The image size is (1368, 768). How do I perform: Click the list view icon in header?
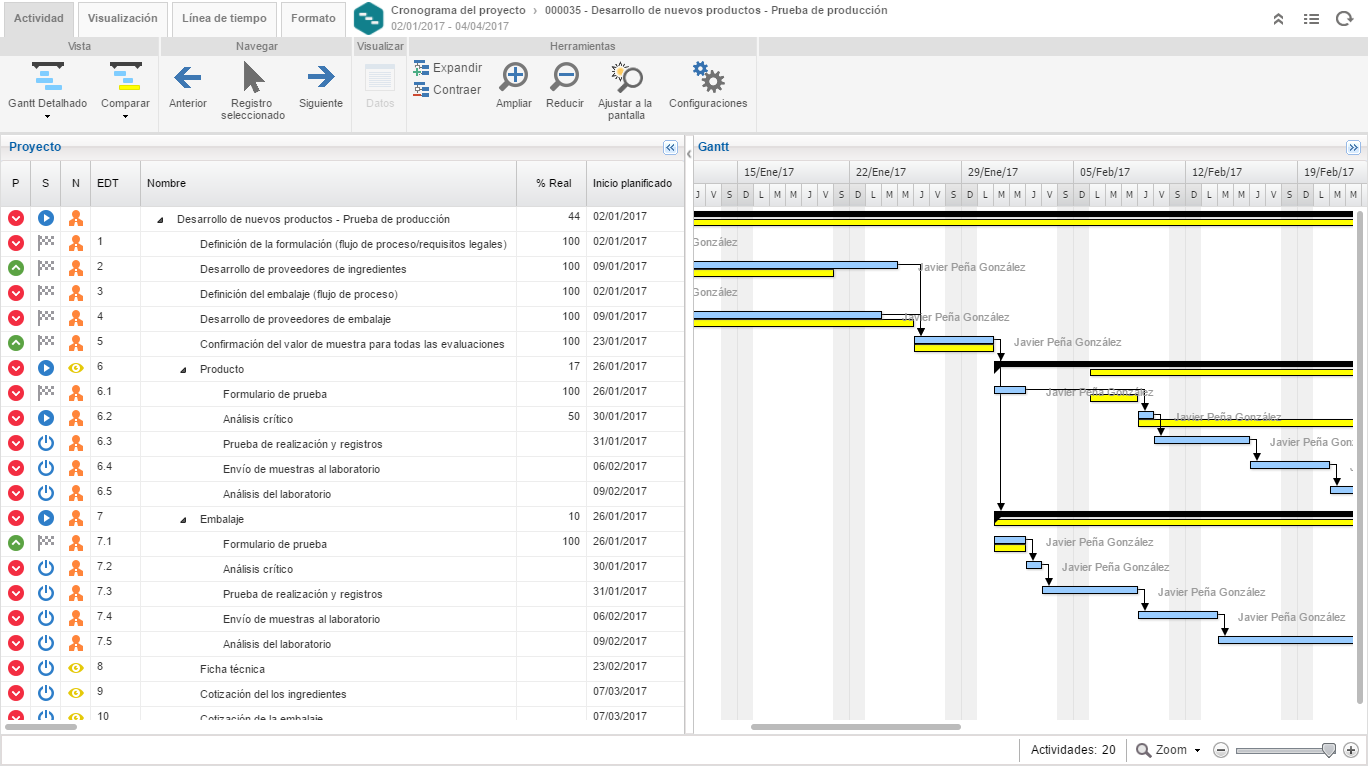1311,18
